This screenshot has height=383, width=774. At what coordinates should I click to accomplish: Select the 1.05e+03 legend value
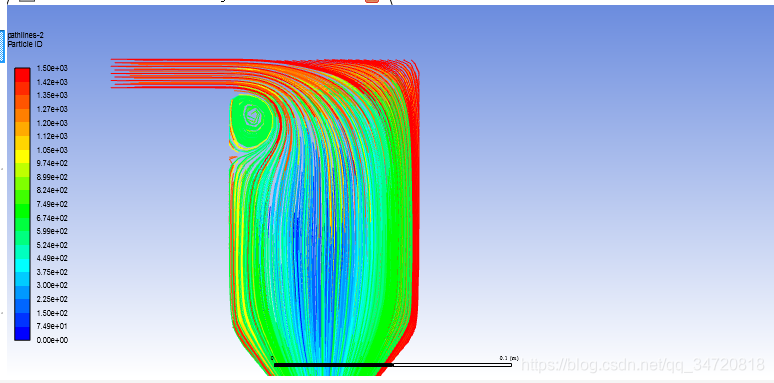pyautogui.click(x=52, y=150)
